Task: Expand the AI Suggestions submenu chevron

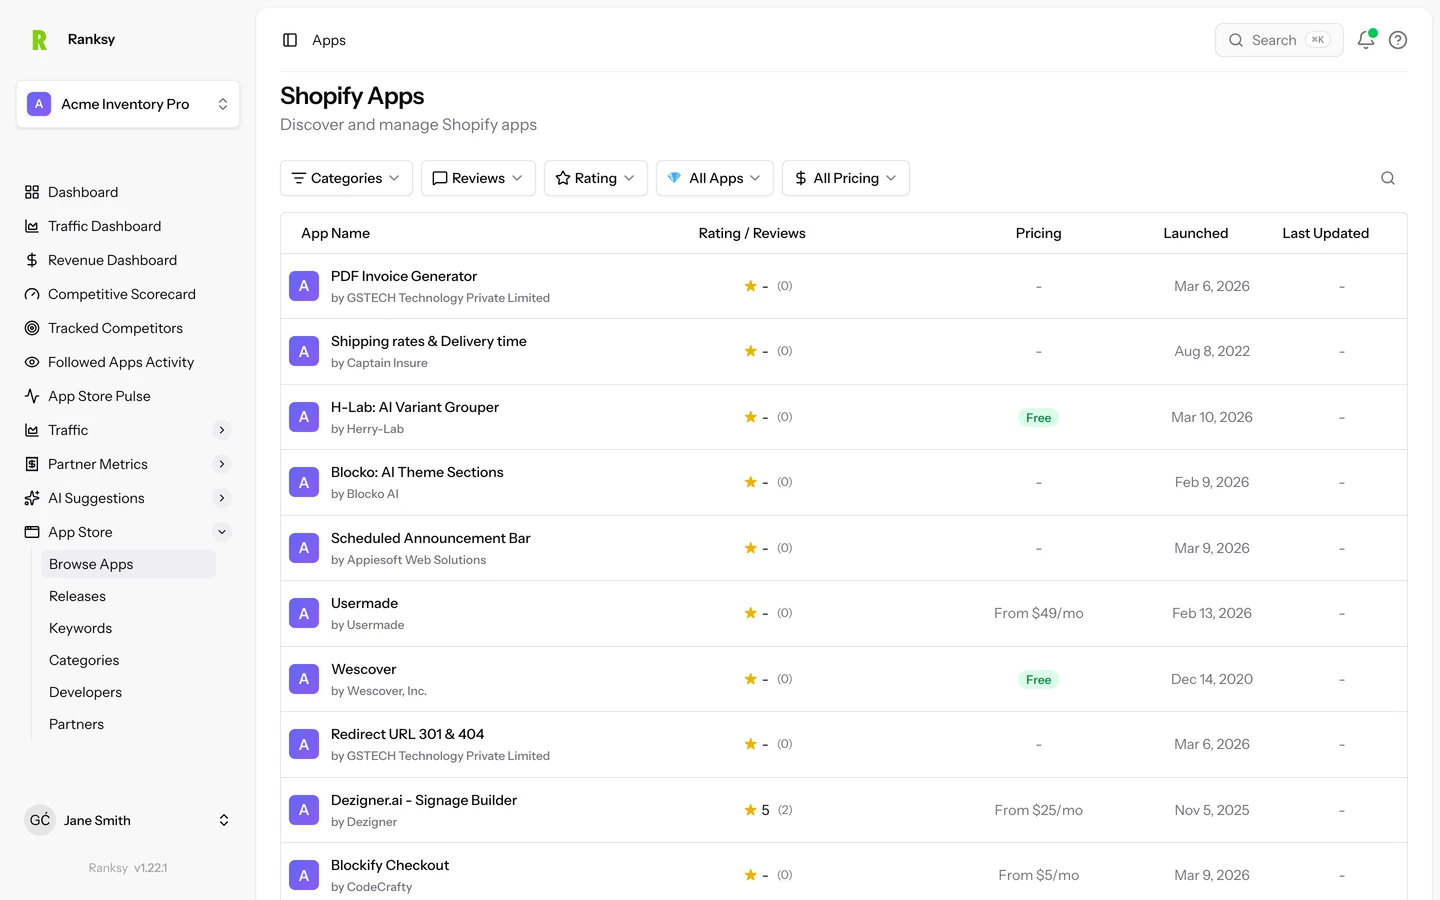Action: point(222,498)
